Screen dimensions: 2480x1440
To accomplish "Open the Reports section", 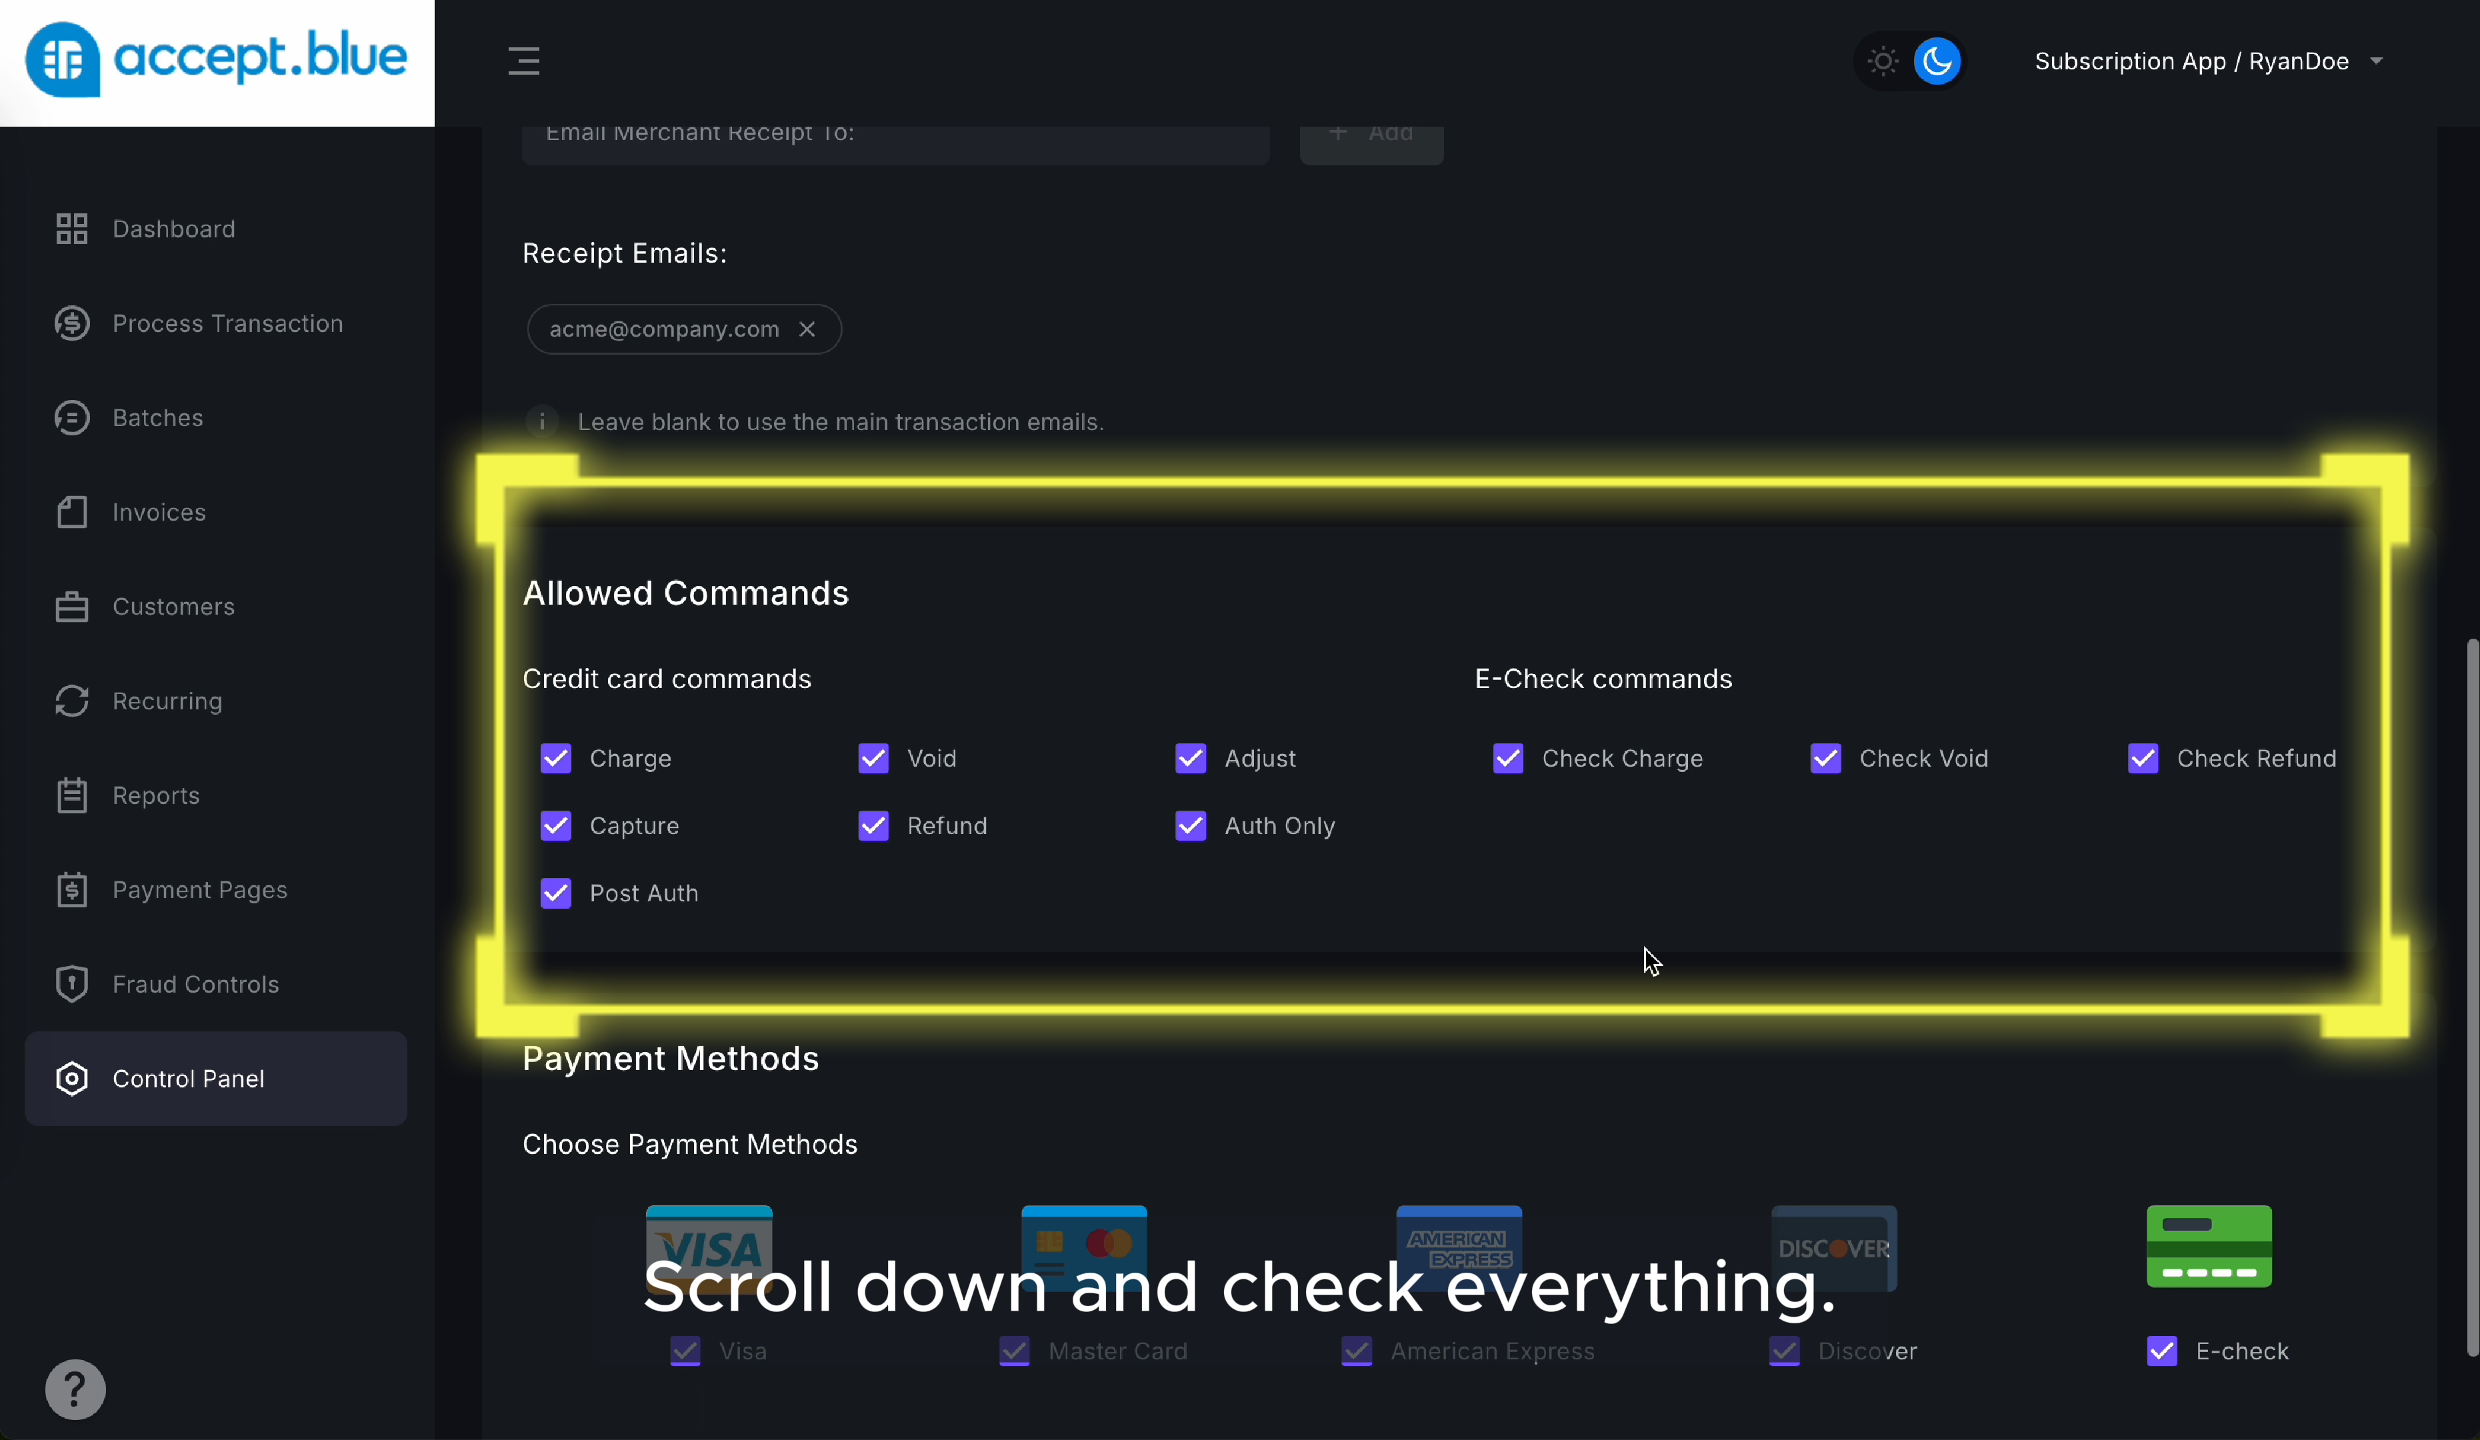I will point(155,795).
